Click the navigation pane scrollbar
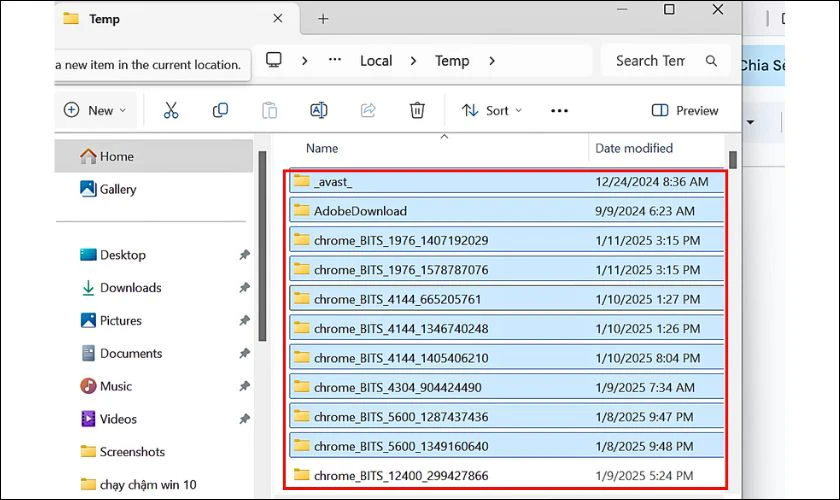 [x=262, y=247]
